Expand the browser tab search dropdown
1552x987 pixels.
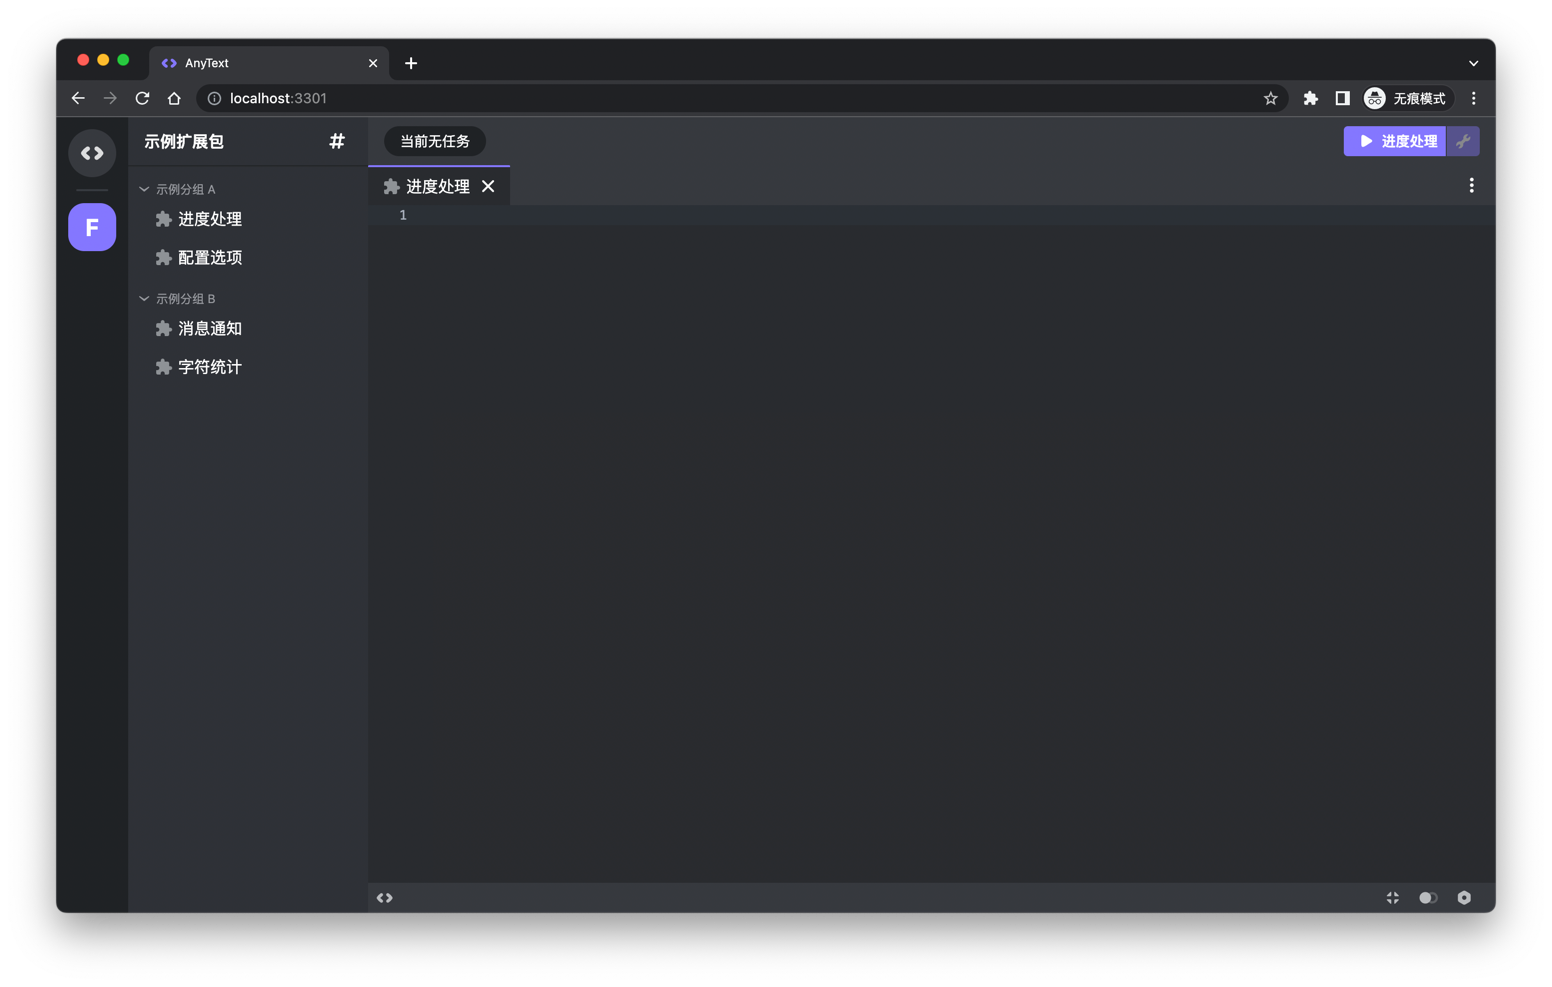1473,63
